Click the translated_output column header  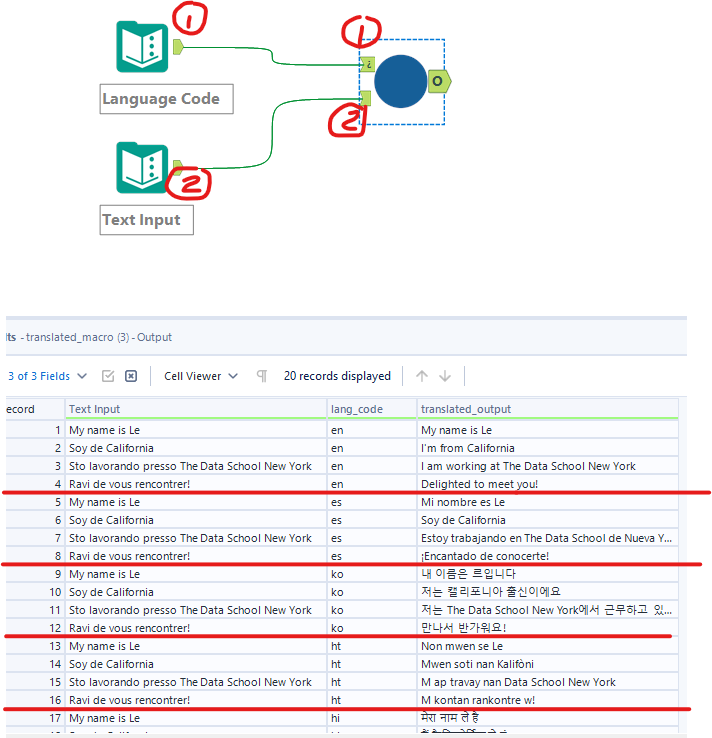[x=548, y=409]
